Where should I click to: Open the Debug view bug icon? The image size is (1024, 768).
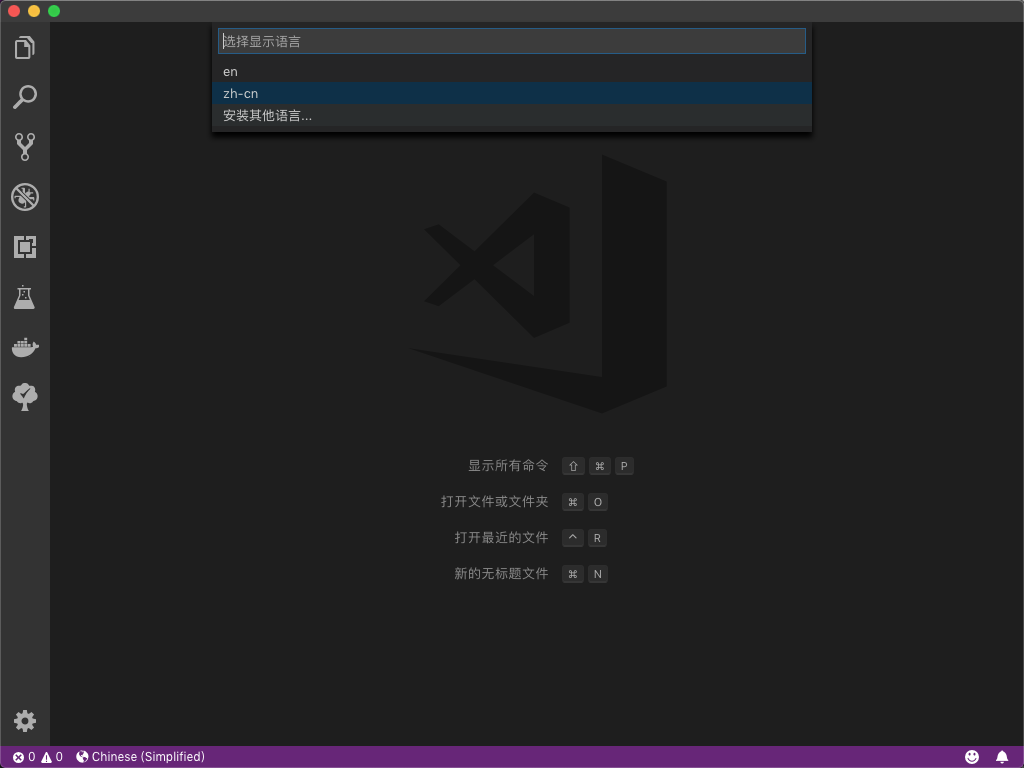[25, 197]
